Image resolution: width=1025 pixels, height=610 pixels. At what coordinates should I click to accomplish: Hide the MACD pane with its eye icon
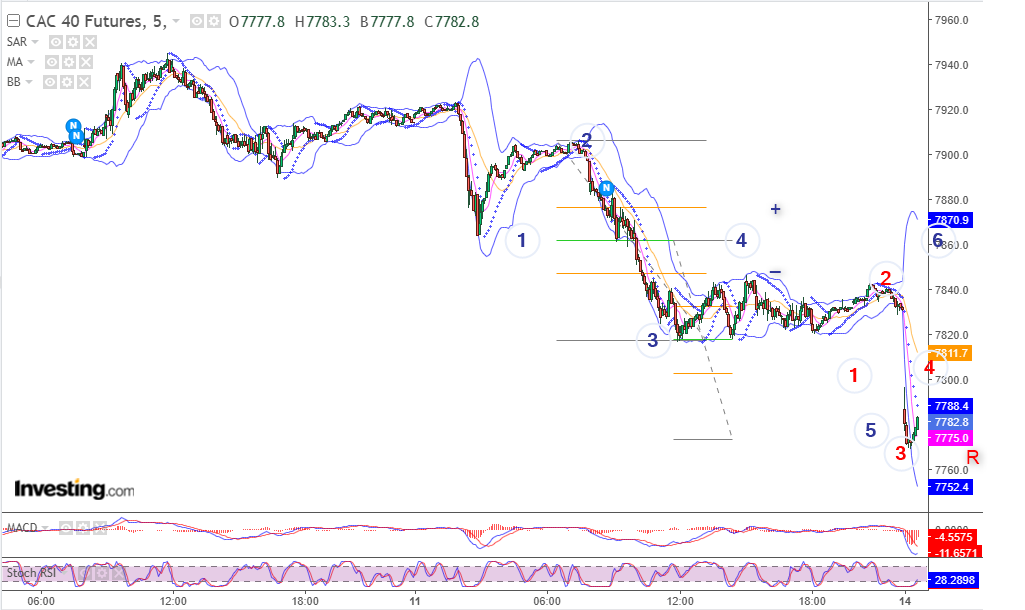pyautogui.click(x=65, y=528)
